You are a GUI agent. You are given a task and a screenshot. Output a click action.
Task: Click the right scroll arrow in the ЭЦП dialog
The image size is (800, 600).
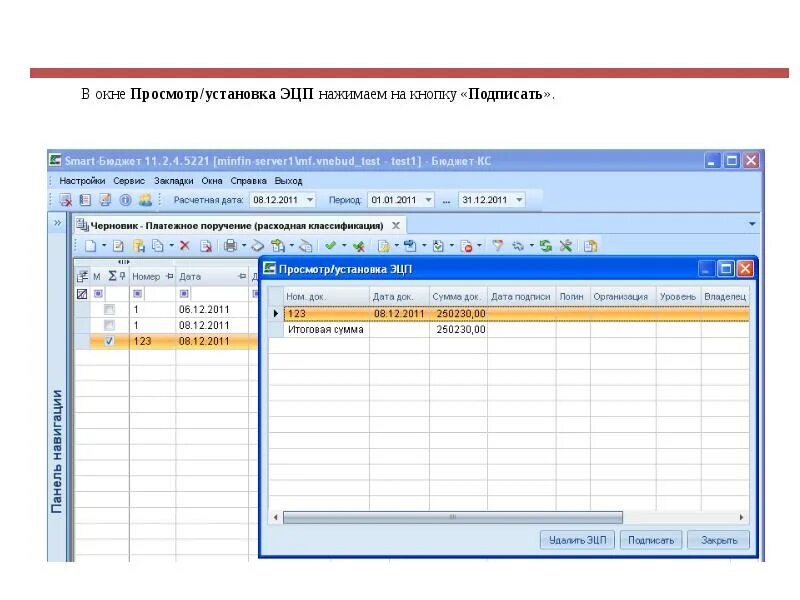coord(741,517)
